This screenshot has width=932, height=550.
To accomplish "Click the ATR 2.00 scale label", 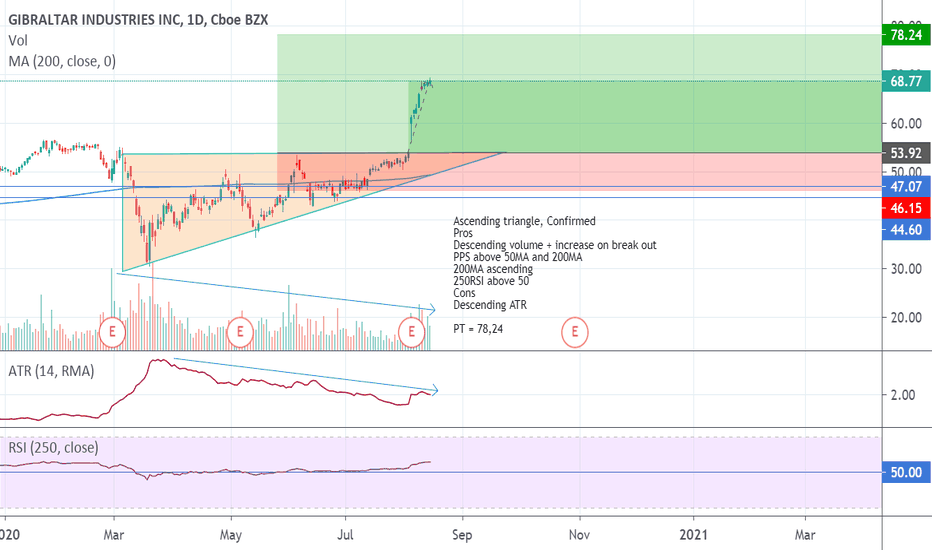I will [x=902, y=395].
